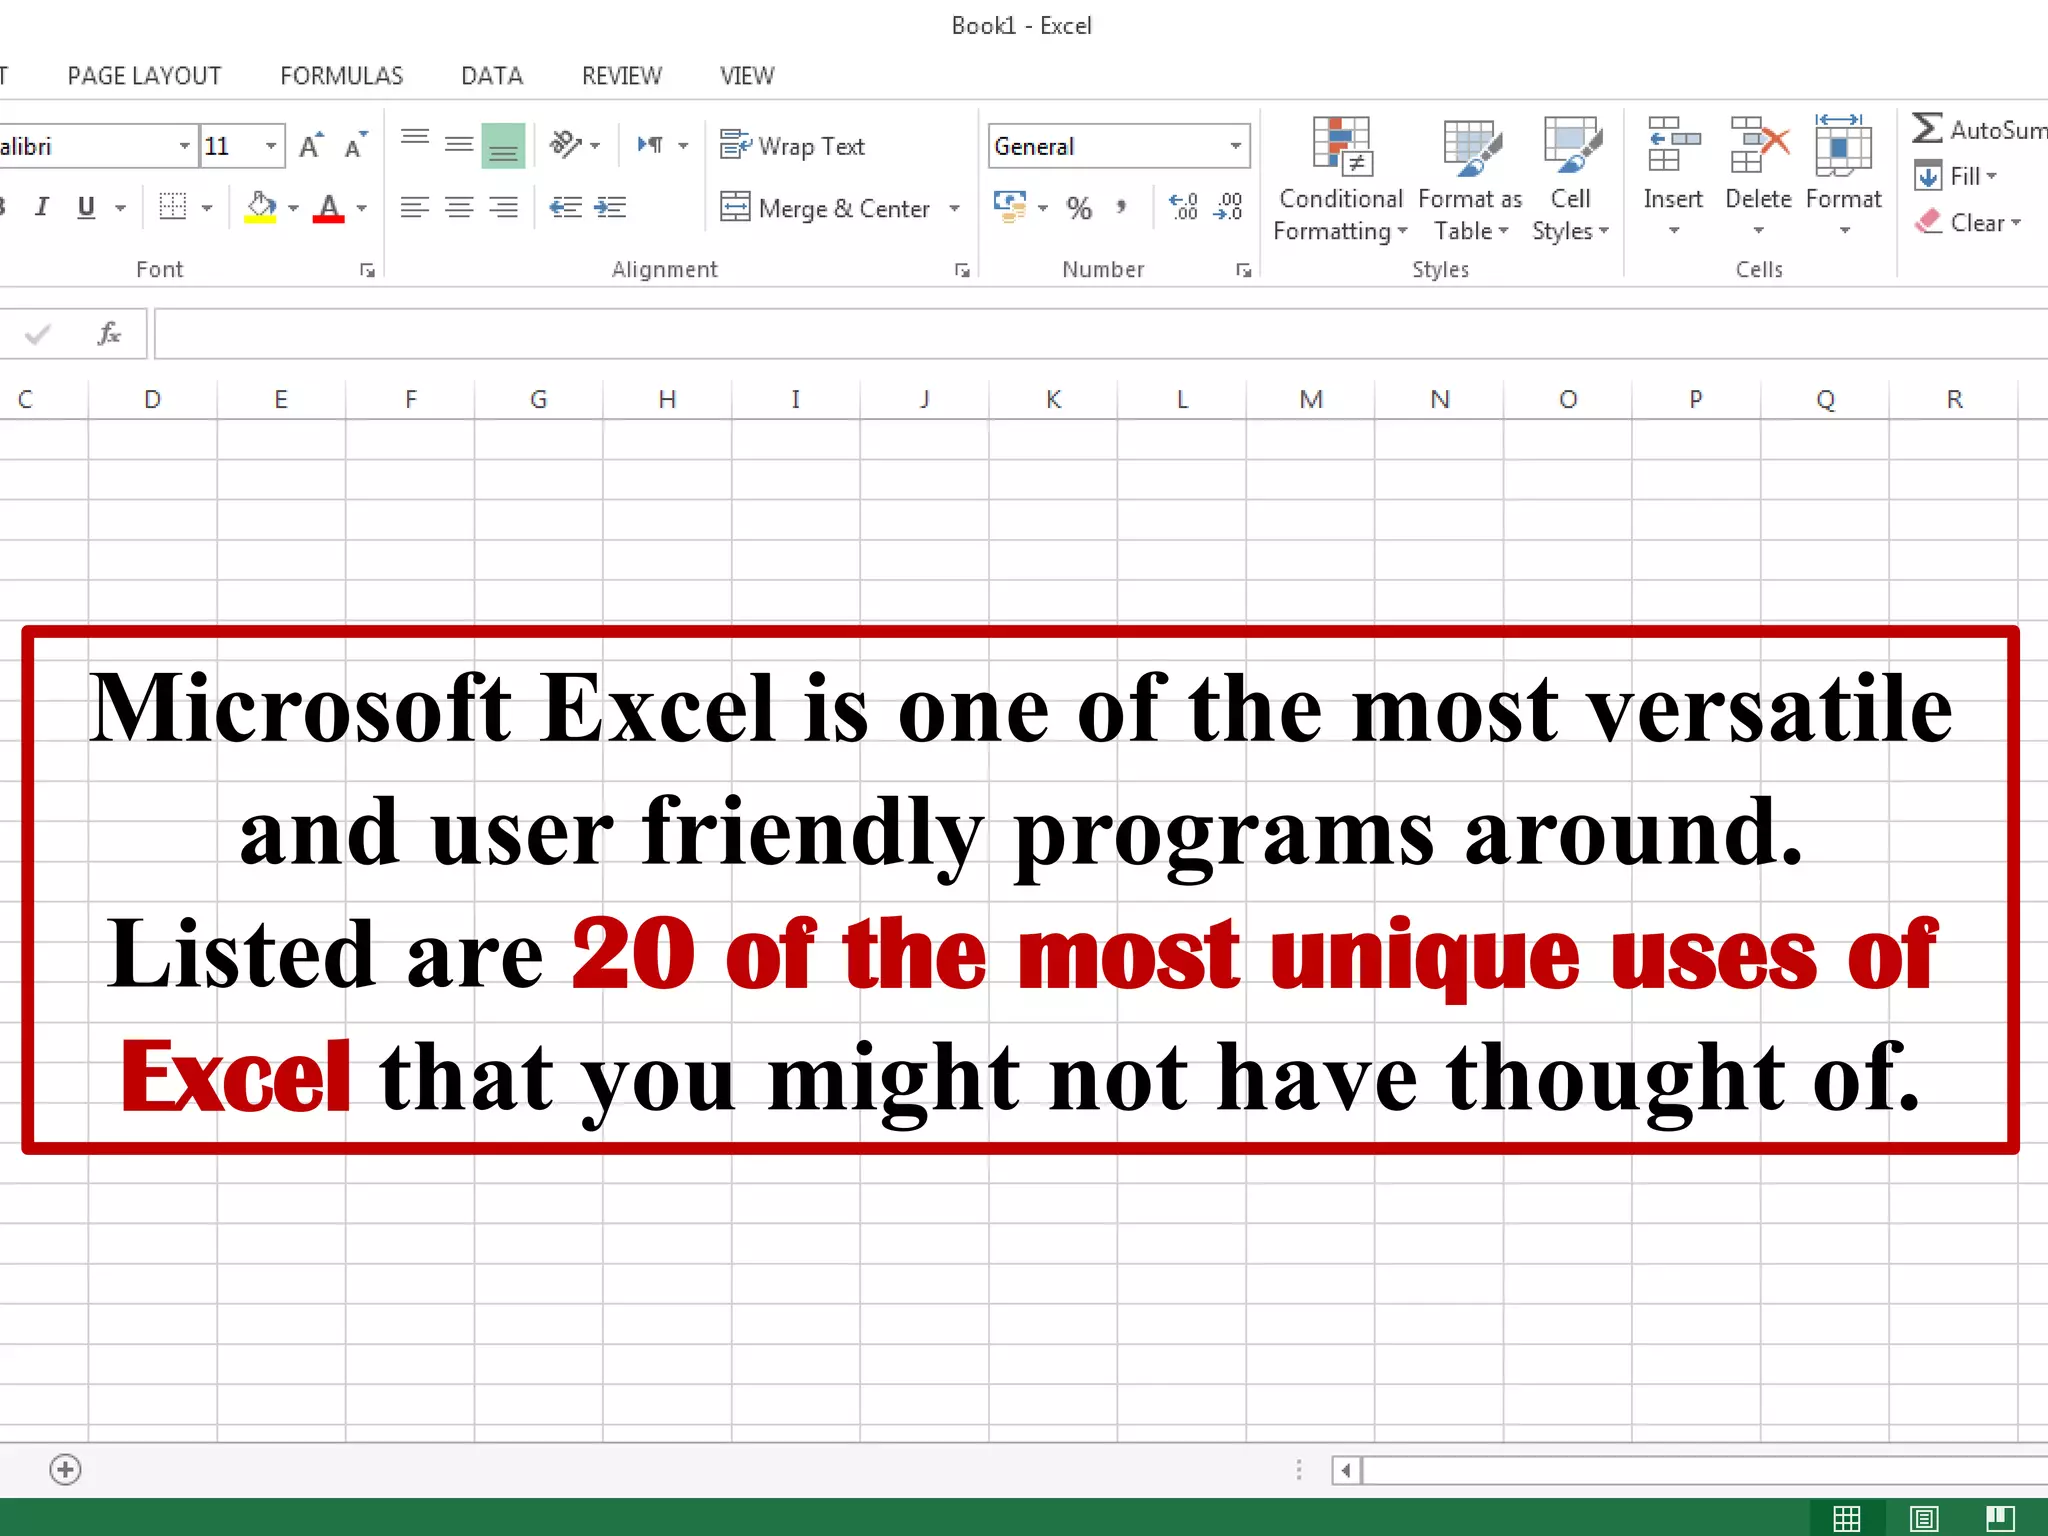The height and width of the screenshot is (1536, 2048).
Task: Click inside the formula bar input
Action: tap(1000, 333)
